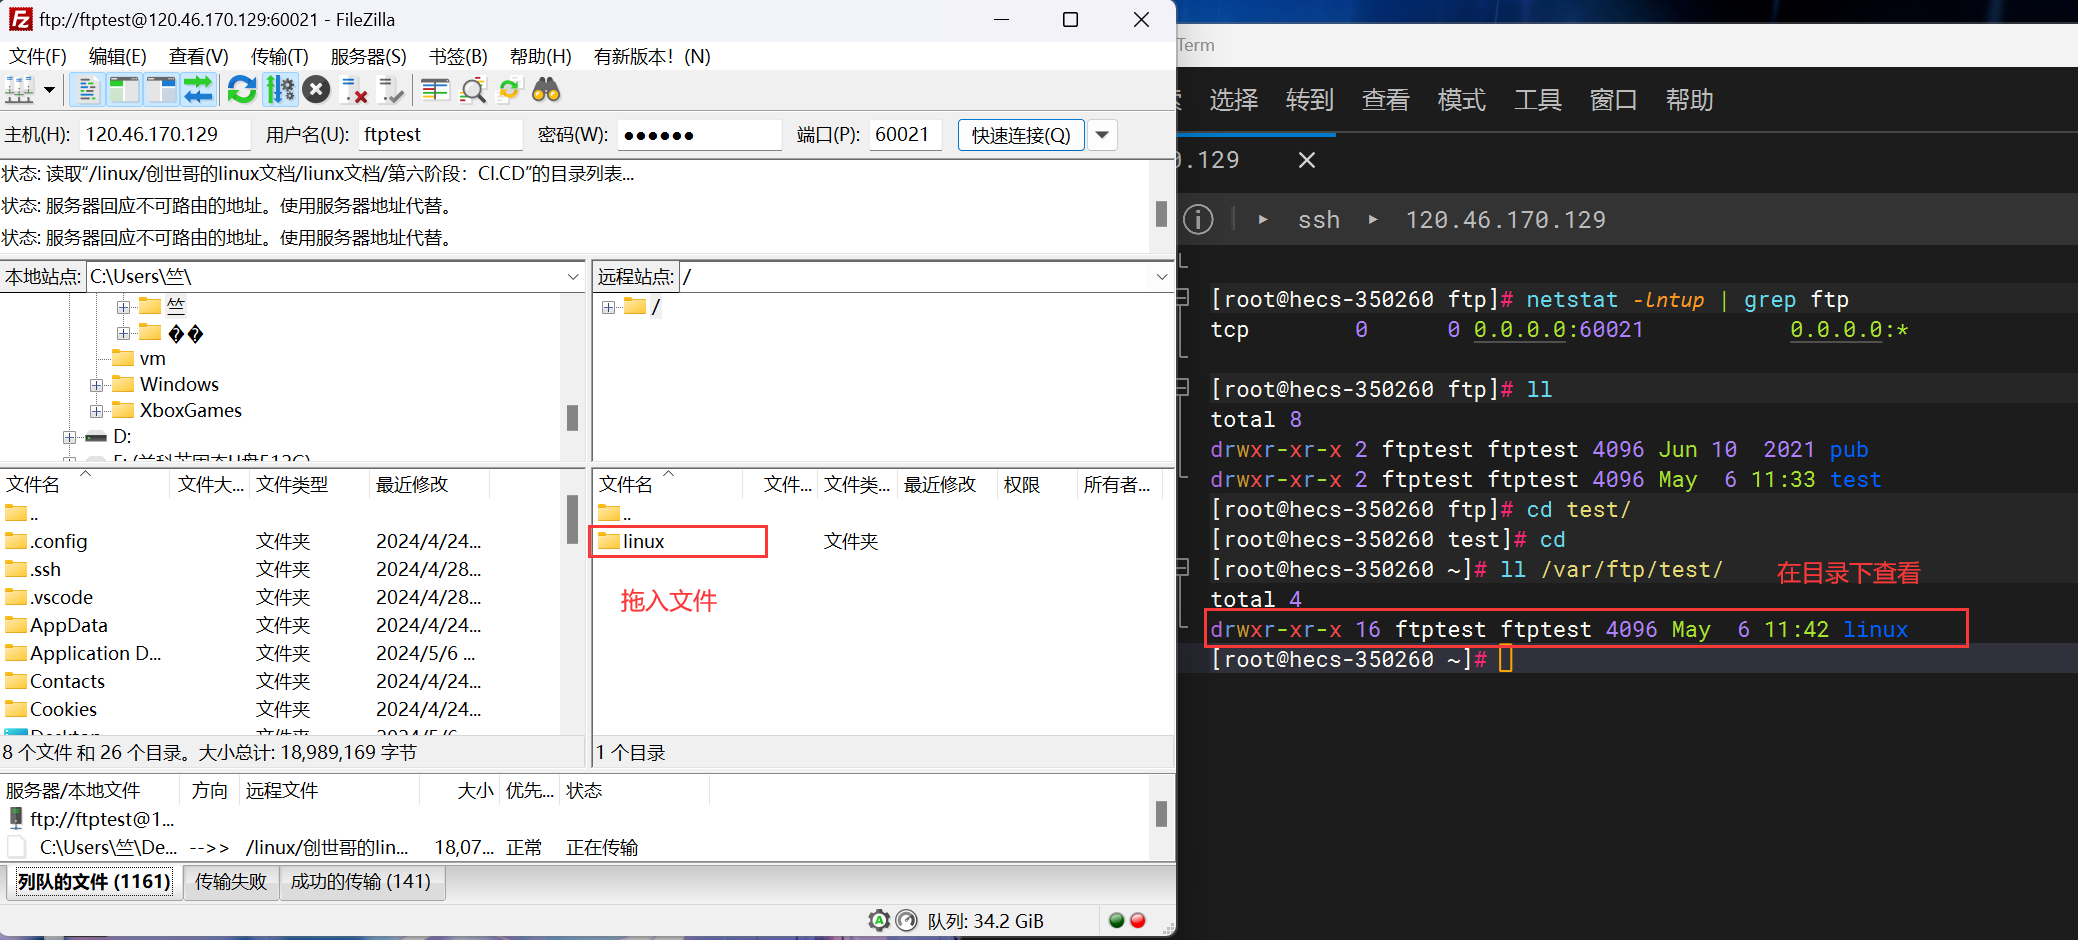The width and height of the screenshot is (2078, 940).
Task: Click message log scrollbar thumb
Action: click(x=1161, y=214)
